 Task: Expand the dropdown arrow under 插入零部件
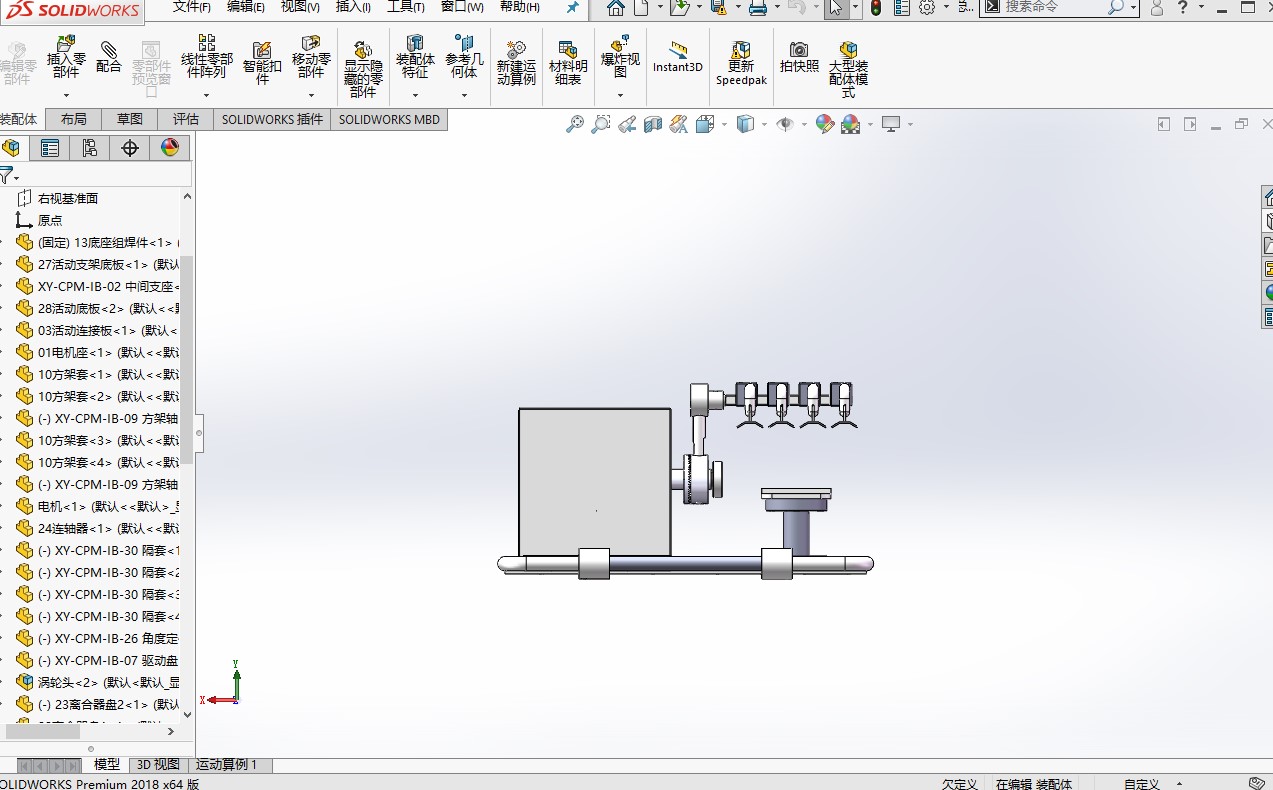click(66, 96)
